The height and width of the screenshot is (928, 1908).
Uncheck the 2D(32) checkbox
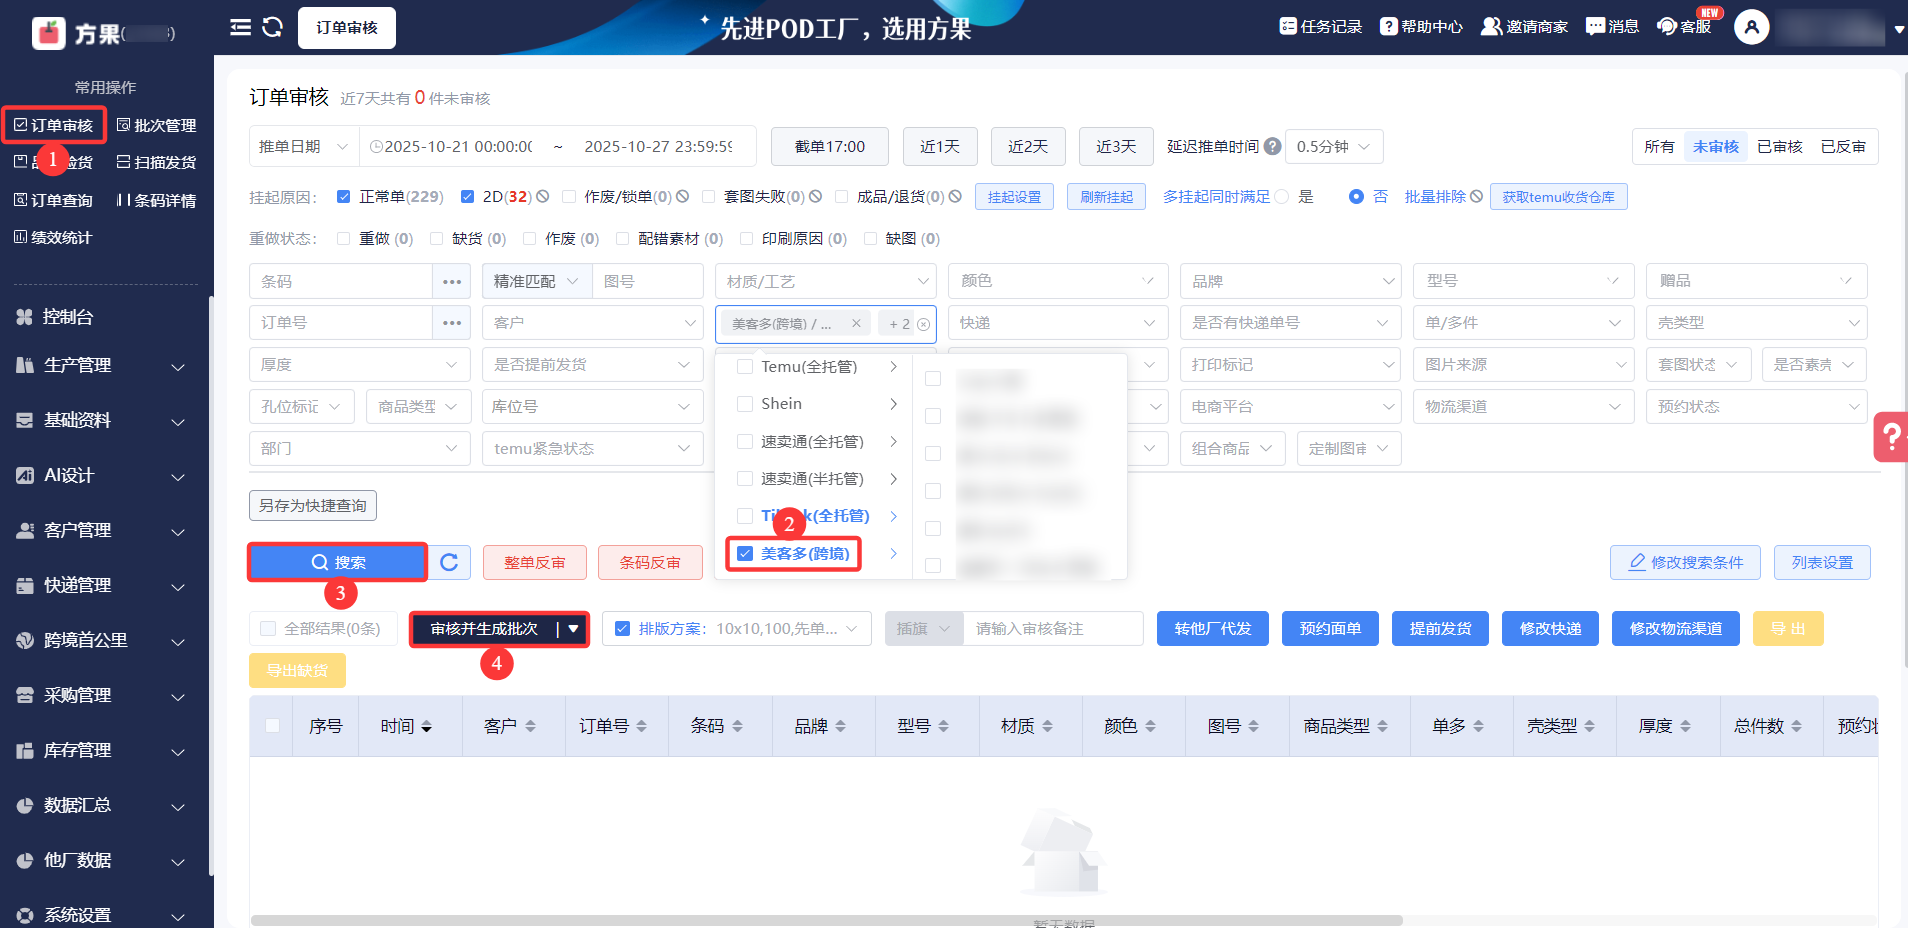(467, 197)
